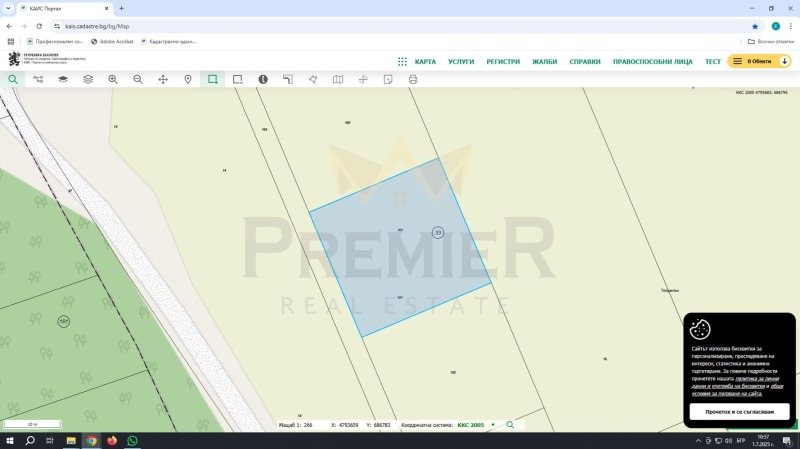Click the print map icon
The image size is (800, 449).
(413, 80)
